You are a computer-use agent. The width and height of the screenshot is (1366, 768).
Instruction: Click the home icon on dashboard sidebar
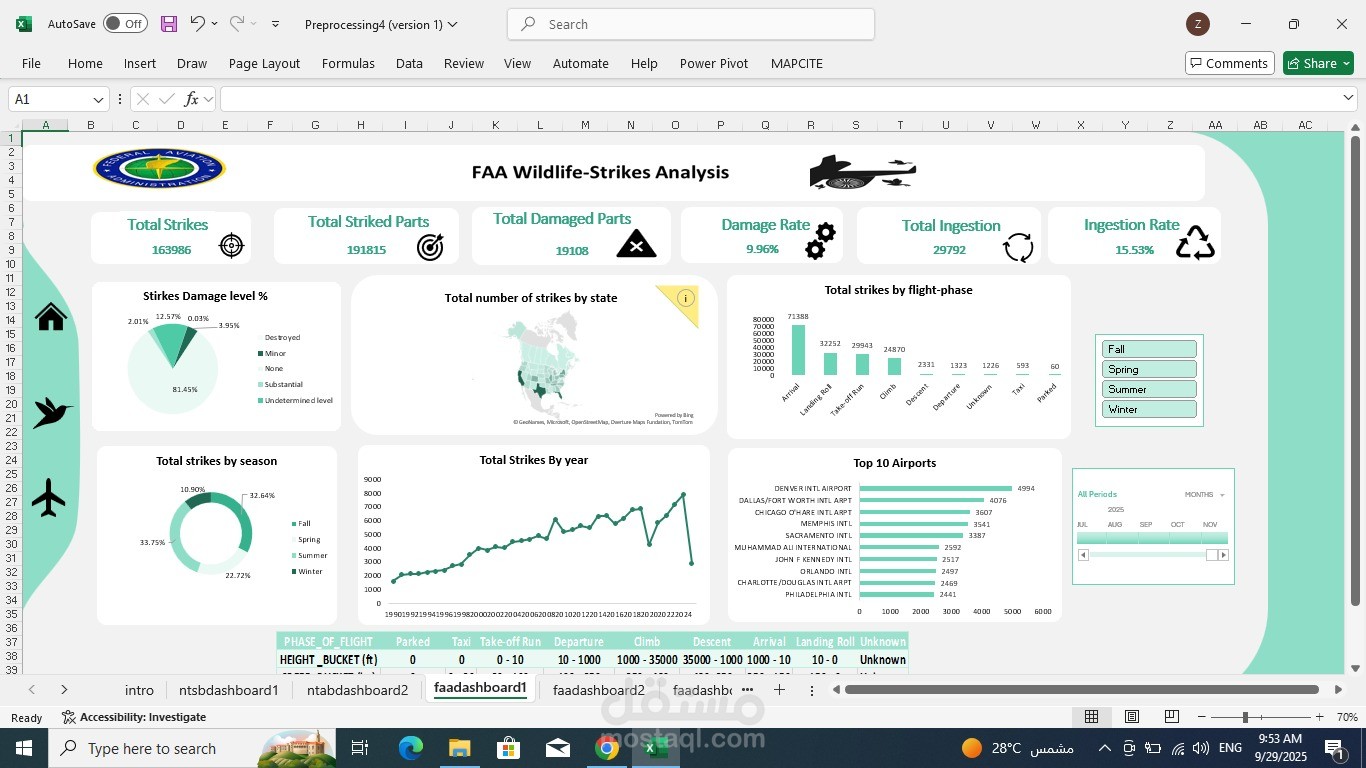[x=51, y=317]
